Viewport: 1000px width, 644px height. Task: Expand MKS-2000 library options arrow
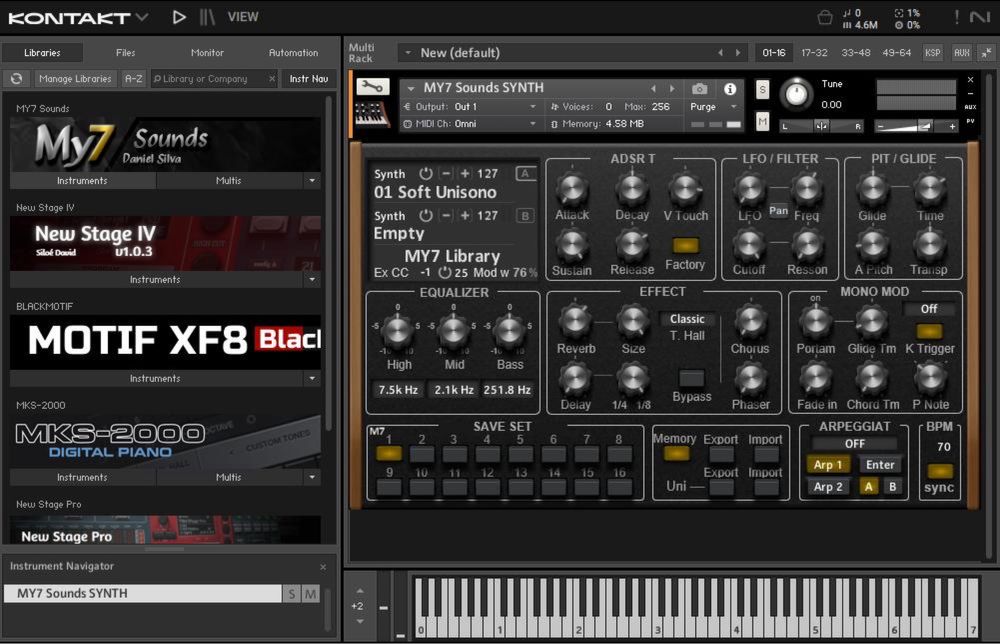[x=312, y=478]
